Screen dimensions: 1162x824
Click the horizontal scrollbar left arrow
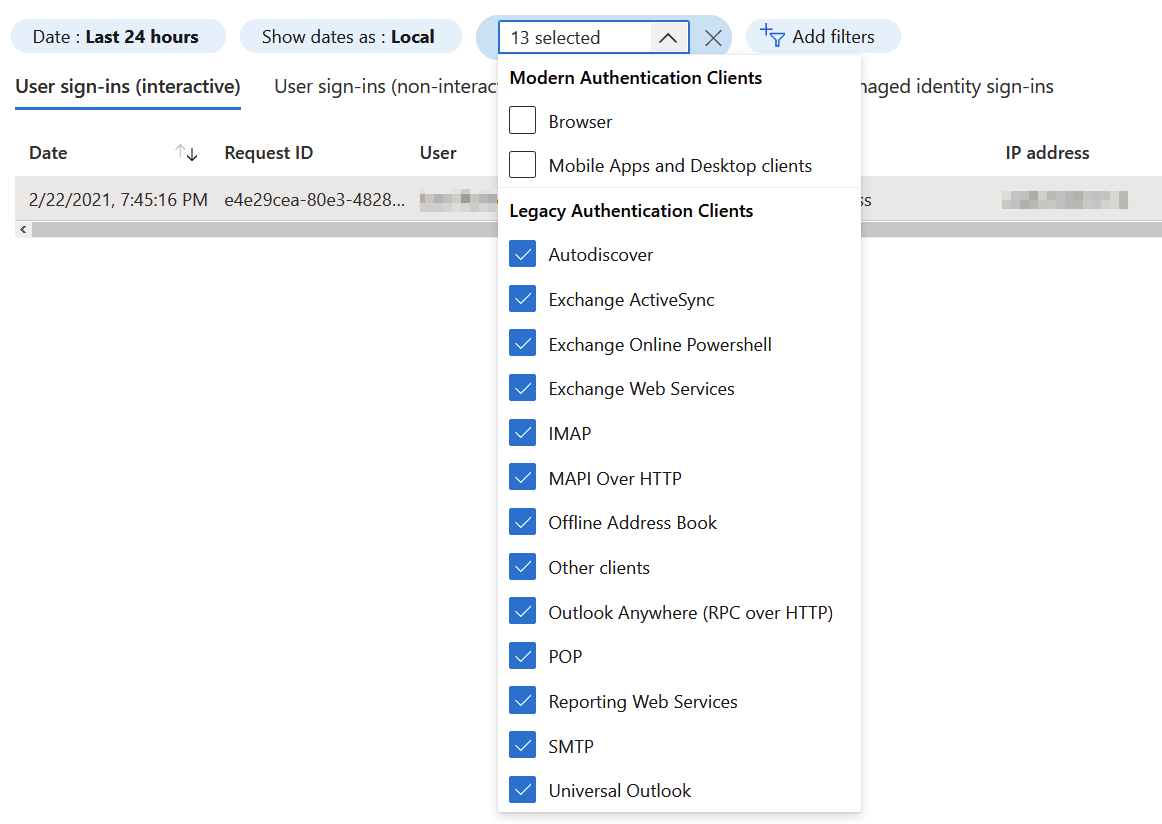click(x=23, y=229)
